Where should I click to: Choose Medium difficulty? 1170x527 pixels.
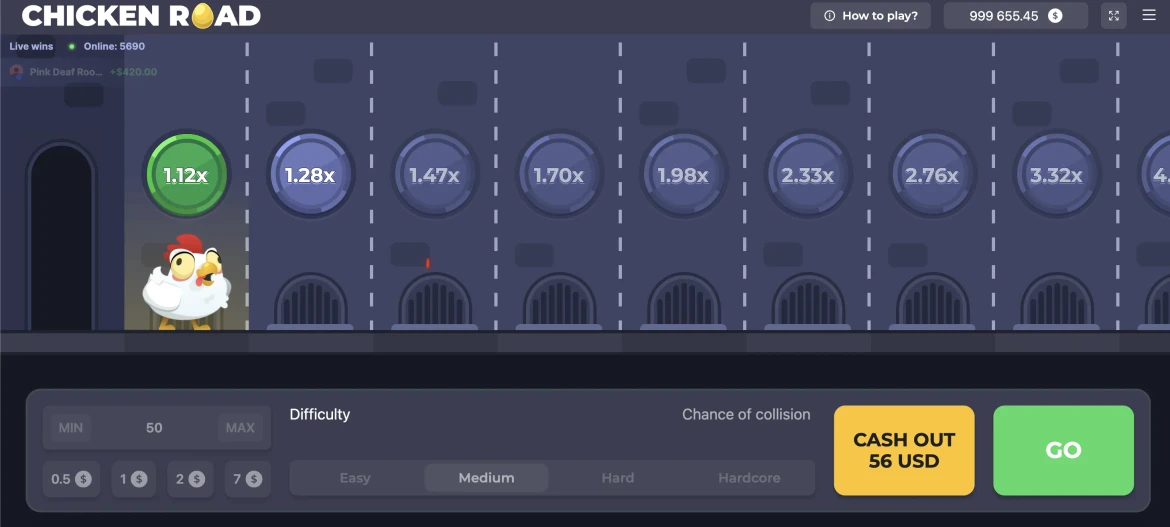(487, 478)
